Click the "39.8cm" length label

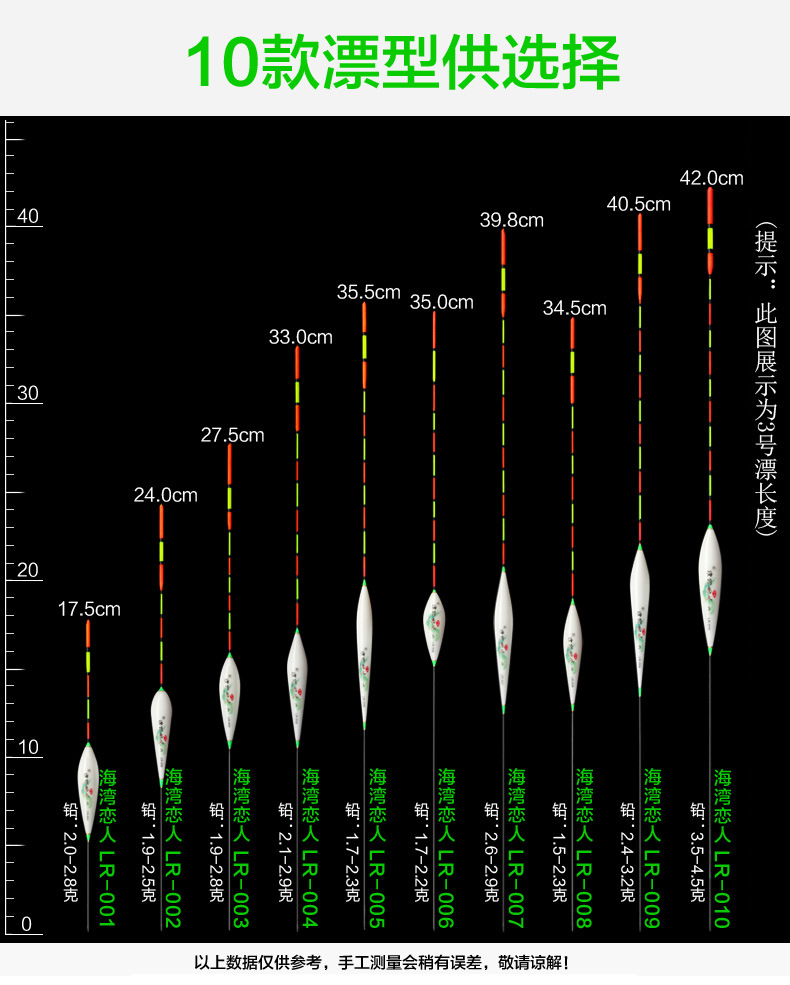512,220
